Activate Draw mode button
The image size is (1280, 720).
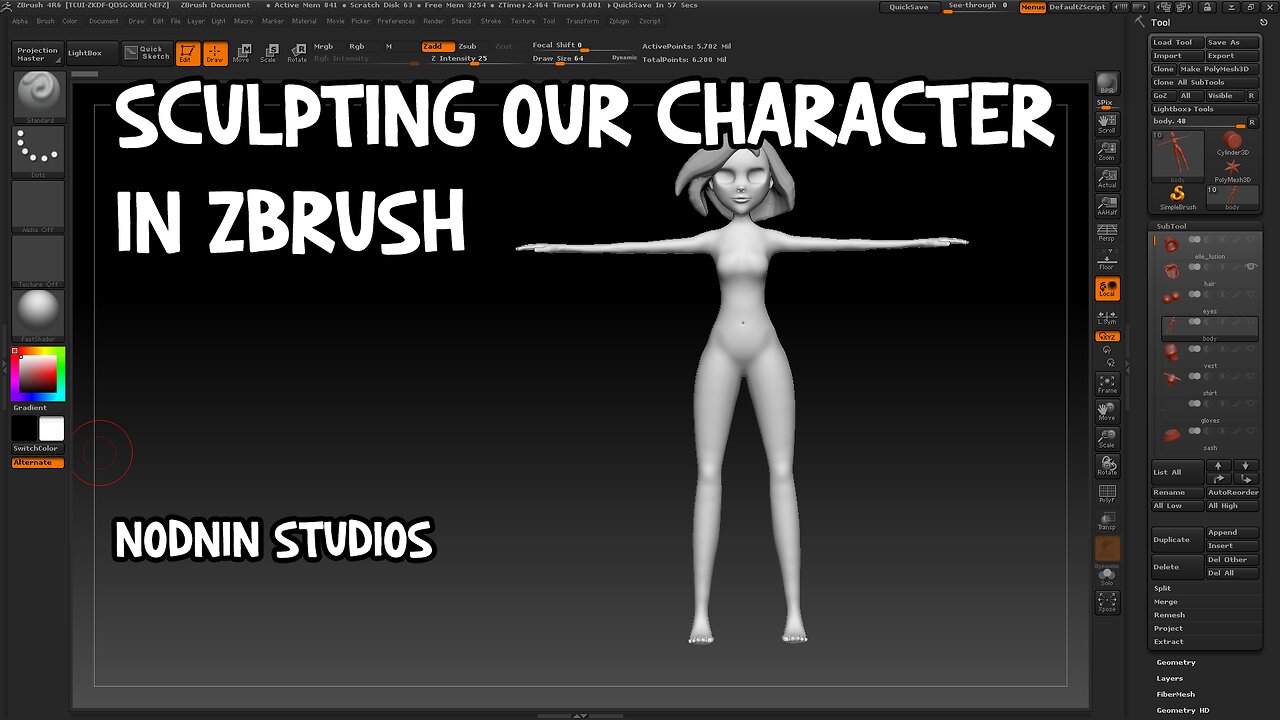click(215, 54)
